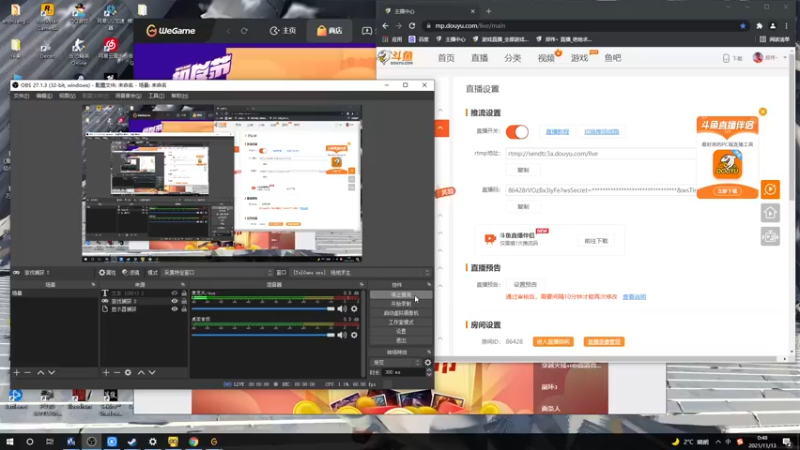The image size is (800, 450).
Task: Move the selected source up in the Sources panel
Action: pyautogui.click(x=141, y=373)
